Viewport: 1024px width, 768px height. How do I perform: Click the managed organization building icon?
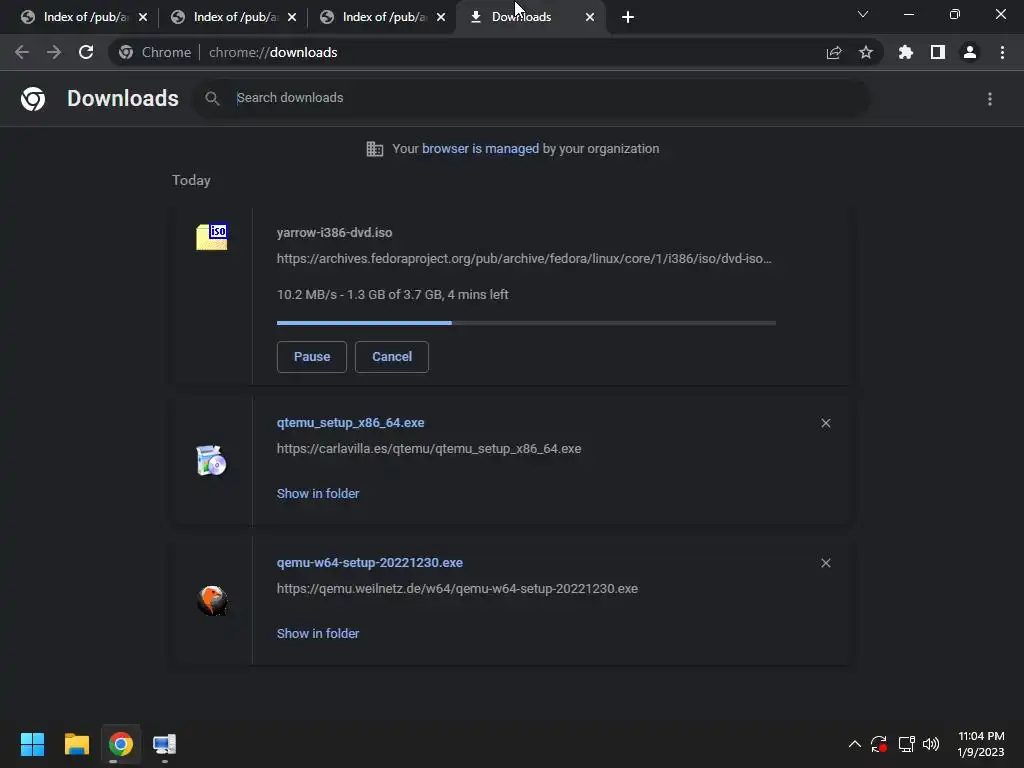(374, 149)
